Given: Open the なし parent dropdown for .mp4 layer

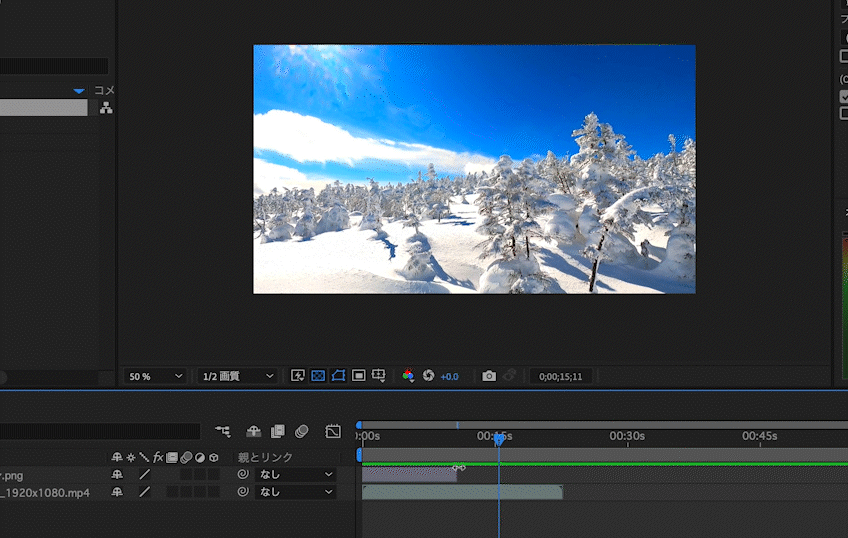Looking at the screenshot, I should pyautogui.click(x=295, y=492).
